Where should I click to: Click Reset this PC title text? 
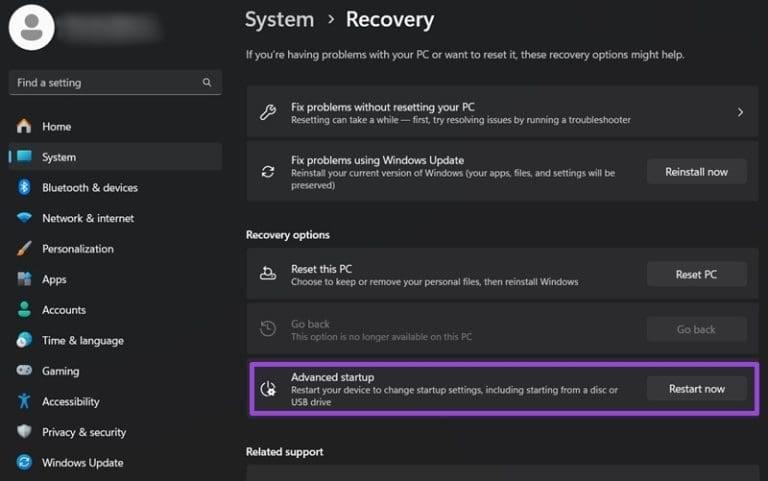click(321, 269)
